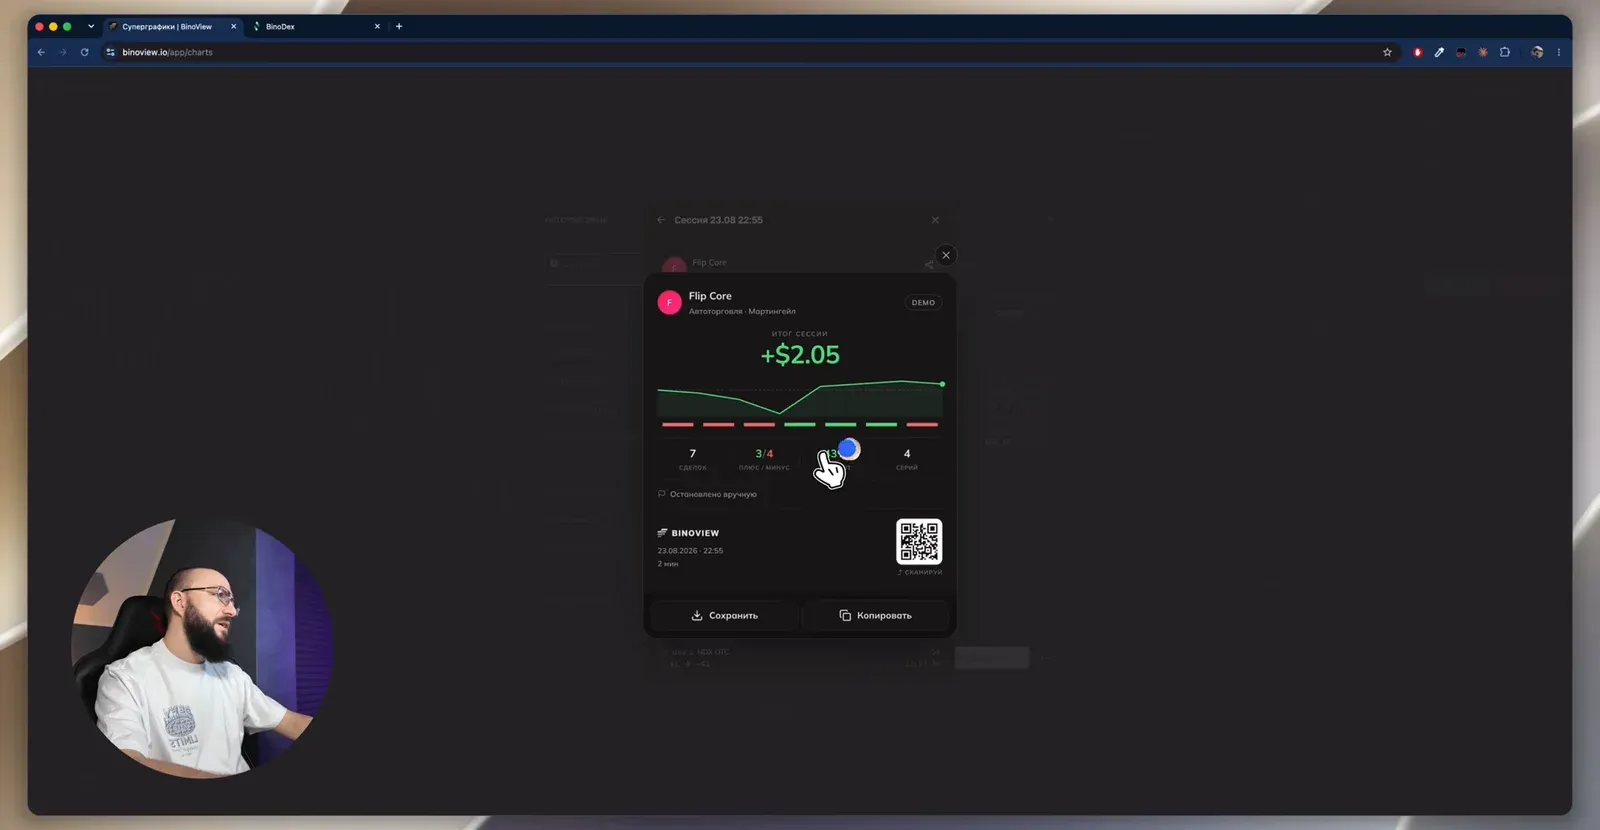Click the address bar URL binoview.io/app/charts
1600x830 pixels.
pos(167,52)
